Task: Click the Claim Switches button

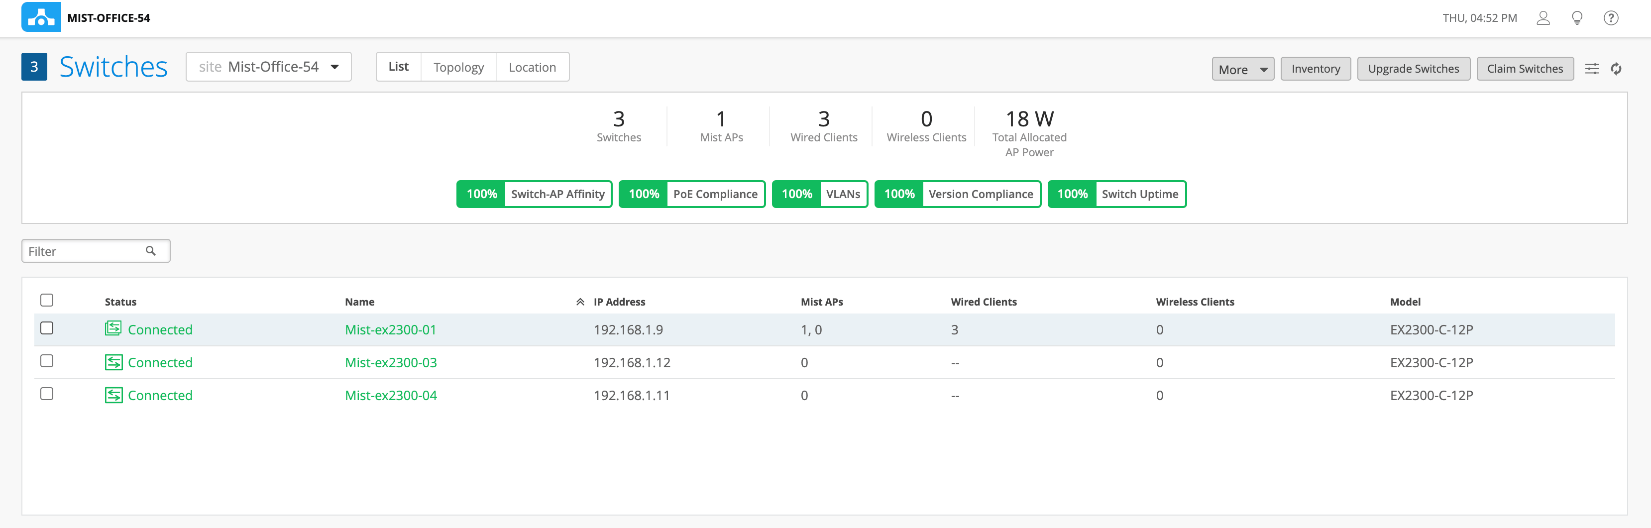Action: [1525, 69]
